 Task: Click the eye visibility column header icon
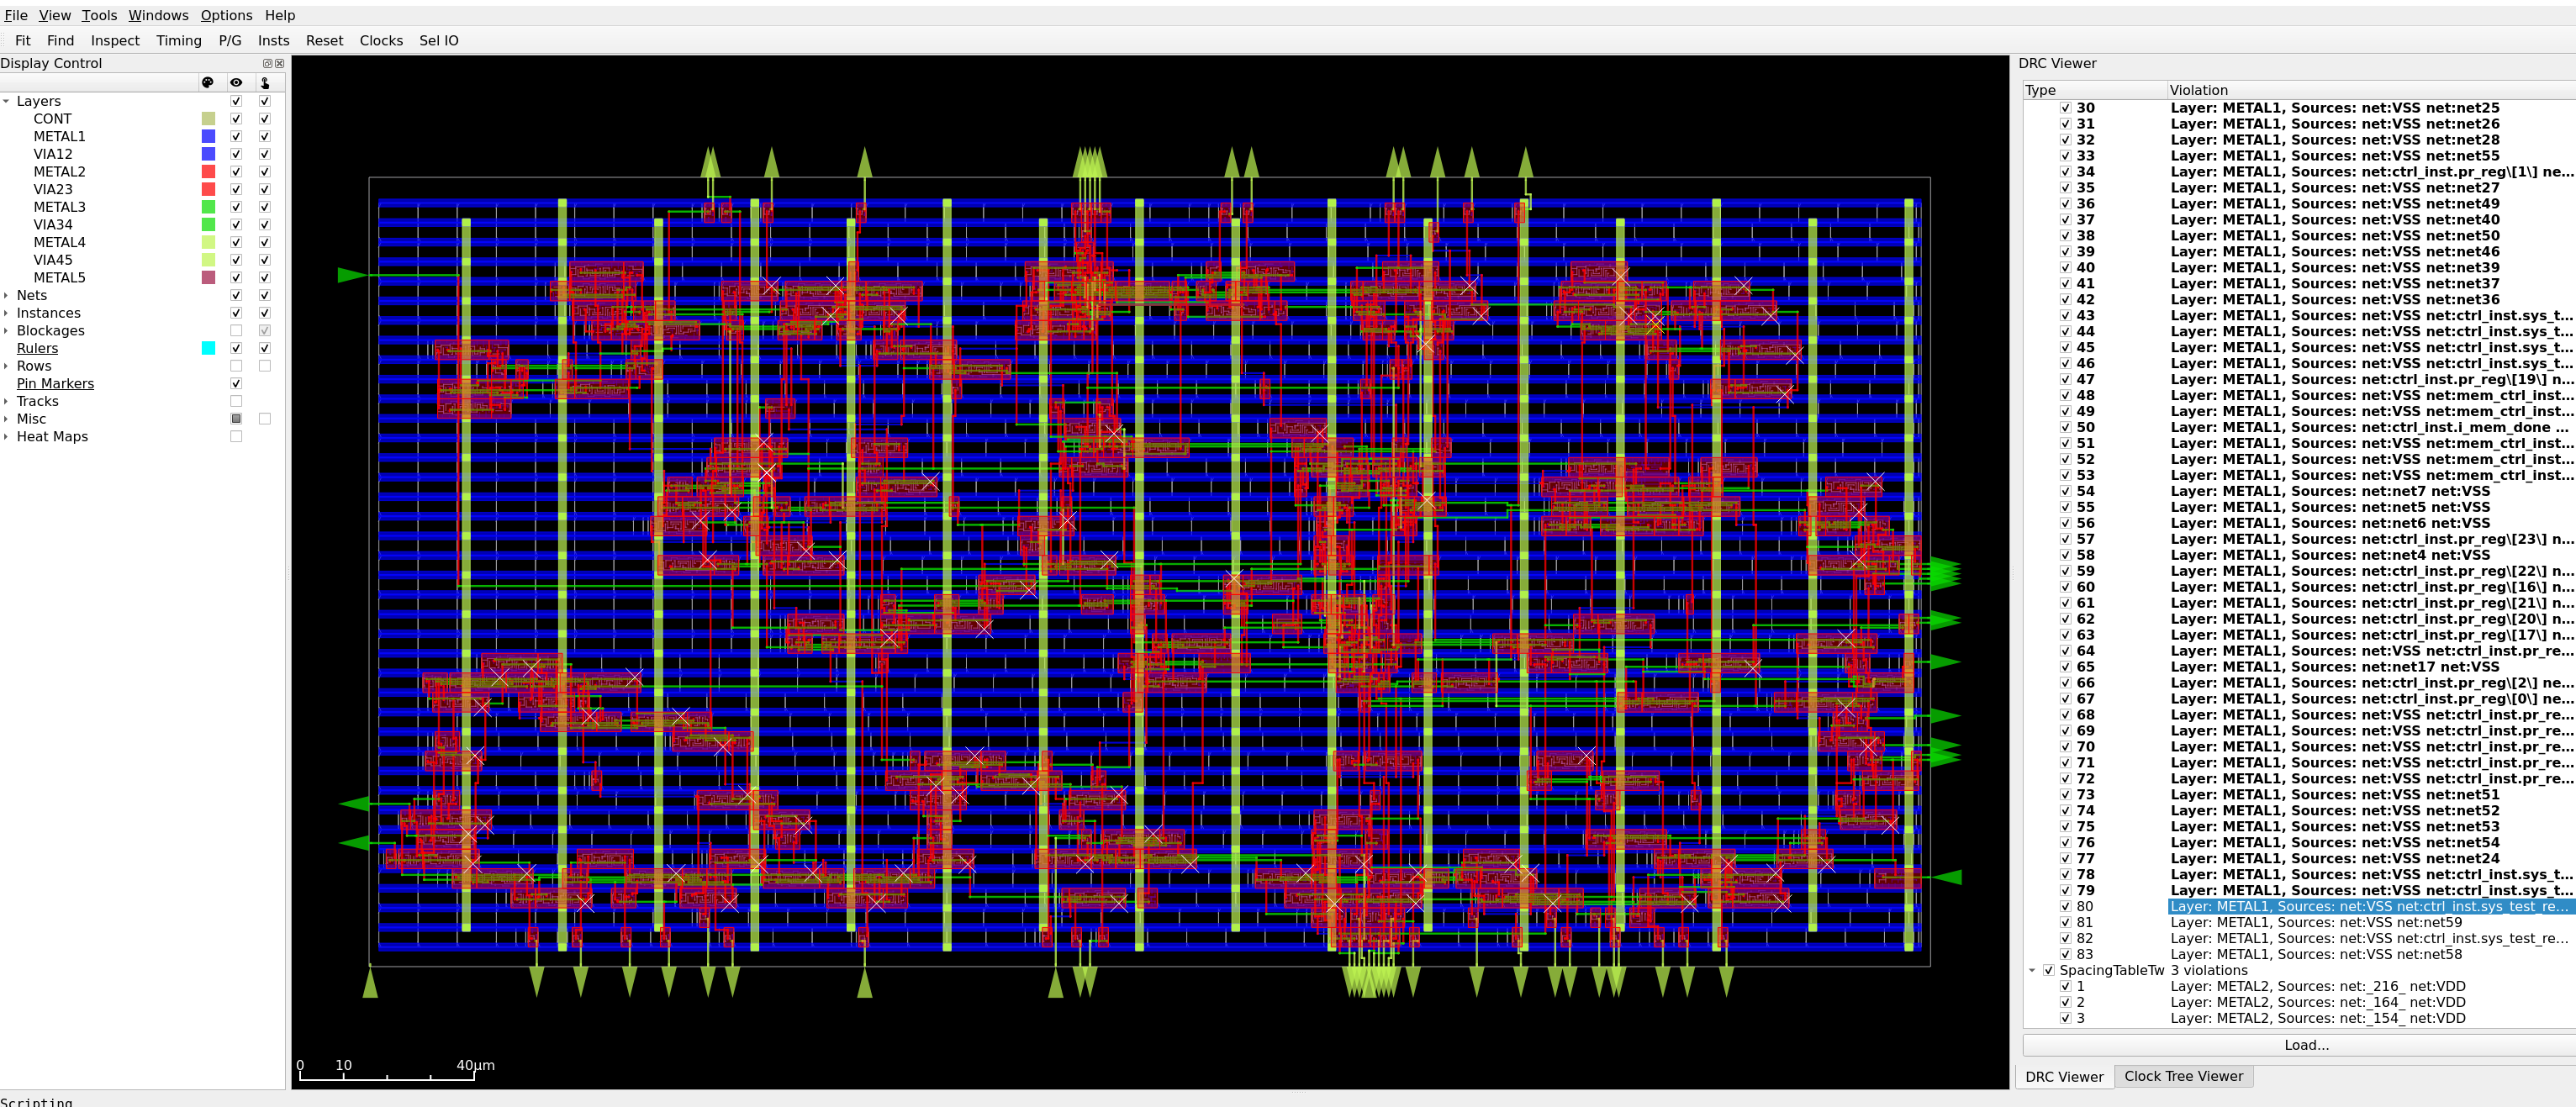tap(236, 83)
